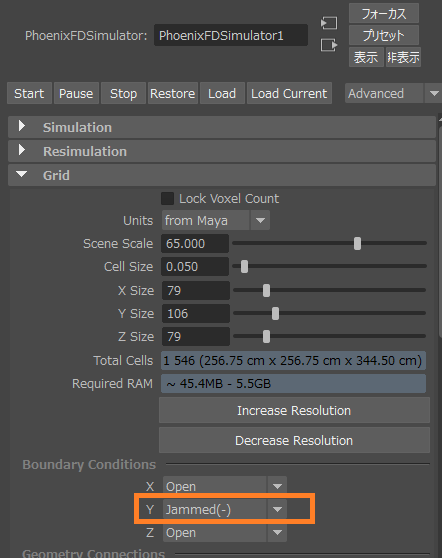The image size is (442, 558).
Task: Open the Y boundary Jammed(-) dropdown
Action: tap(225, 509)
